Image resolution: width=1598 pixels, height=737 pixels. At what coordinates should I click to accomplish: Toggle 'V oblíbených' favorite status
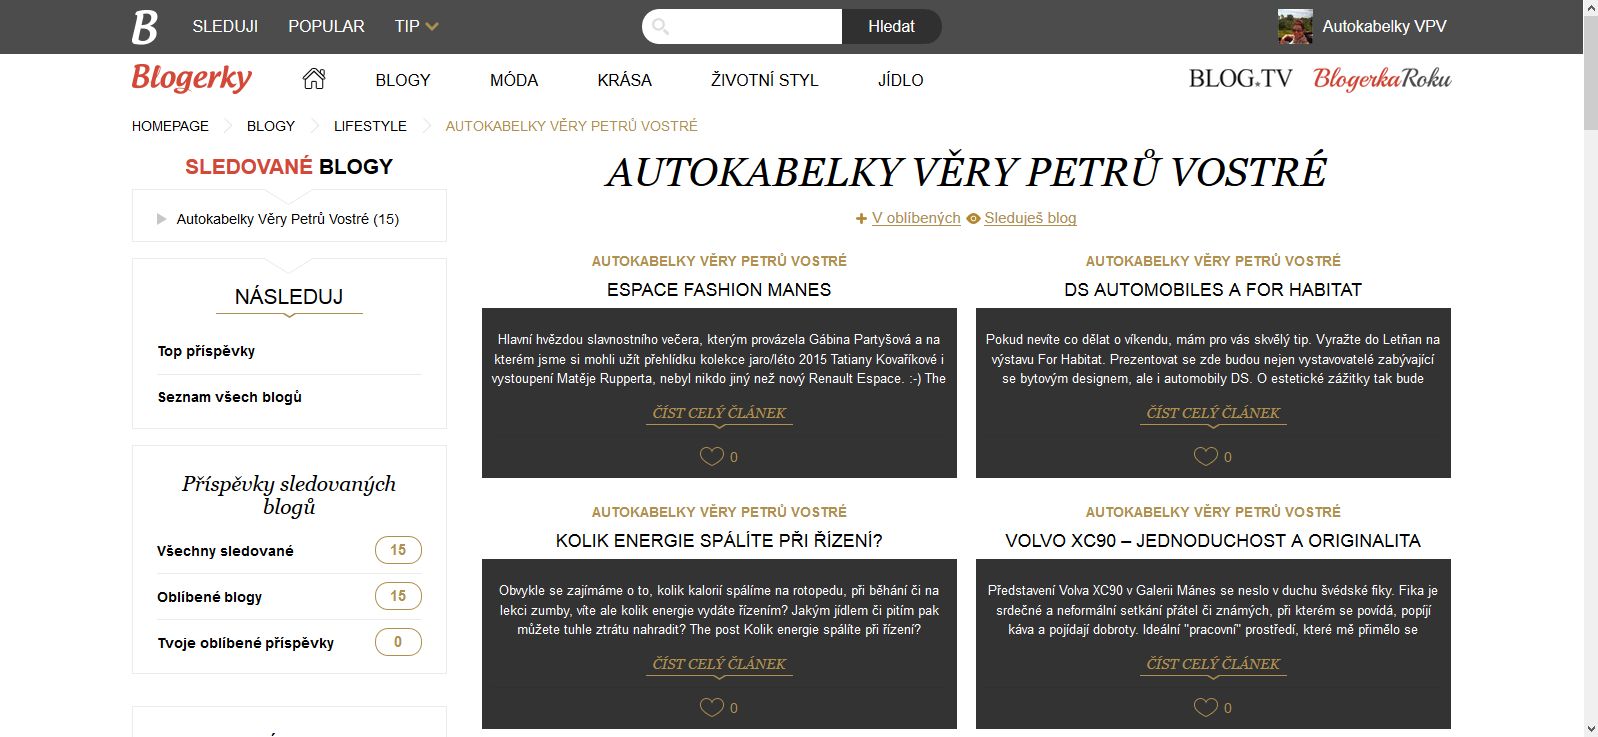[908, 218]
